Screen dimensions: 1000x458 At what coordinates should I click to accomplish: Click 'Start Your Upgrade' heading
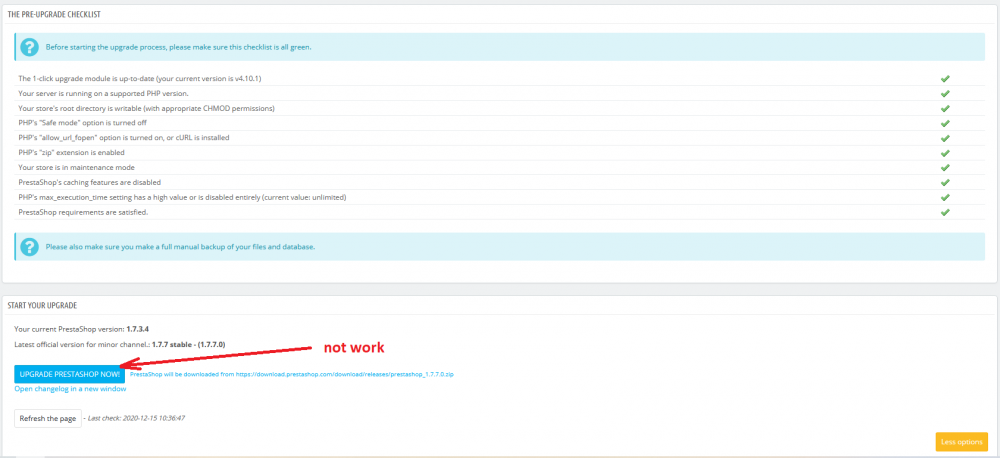point(42,306)
